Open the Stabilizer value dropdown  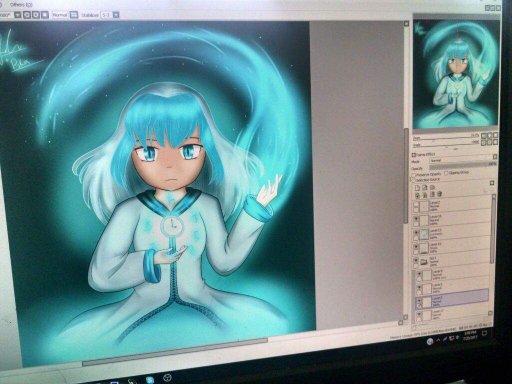click(116, 15)
